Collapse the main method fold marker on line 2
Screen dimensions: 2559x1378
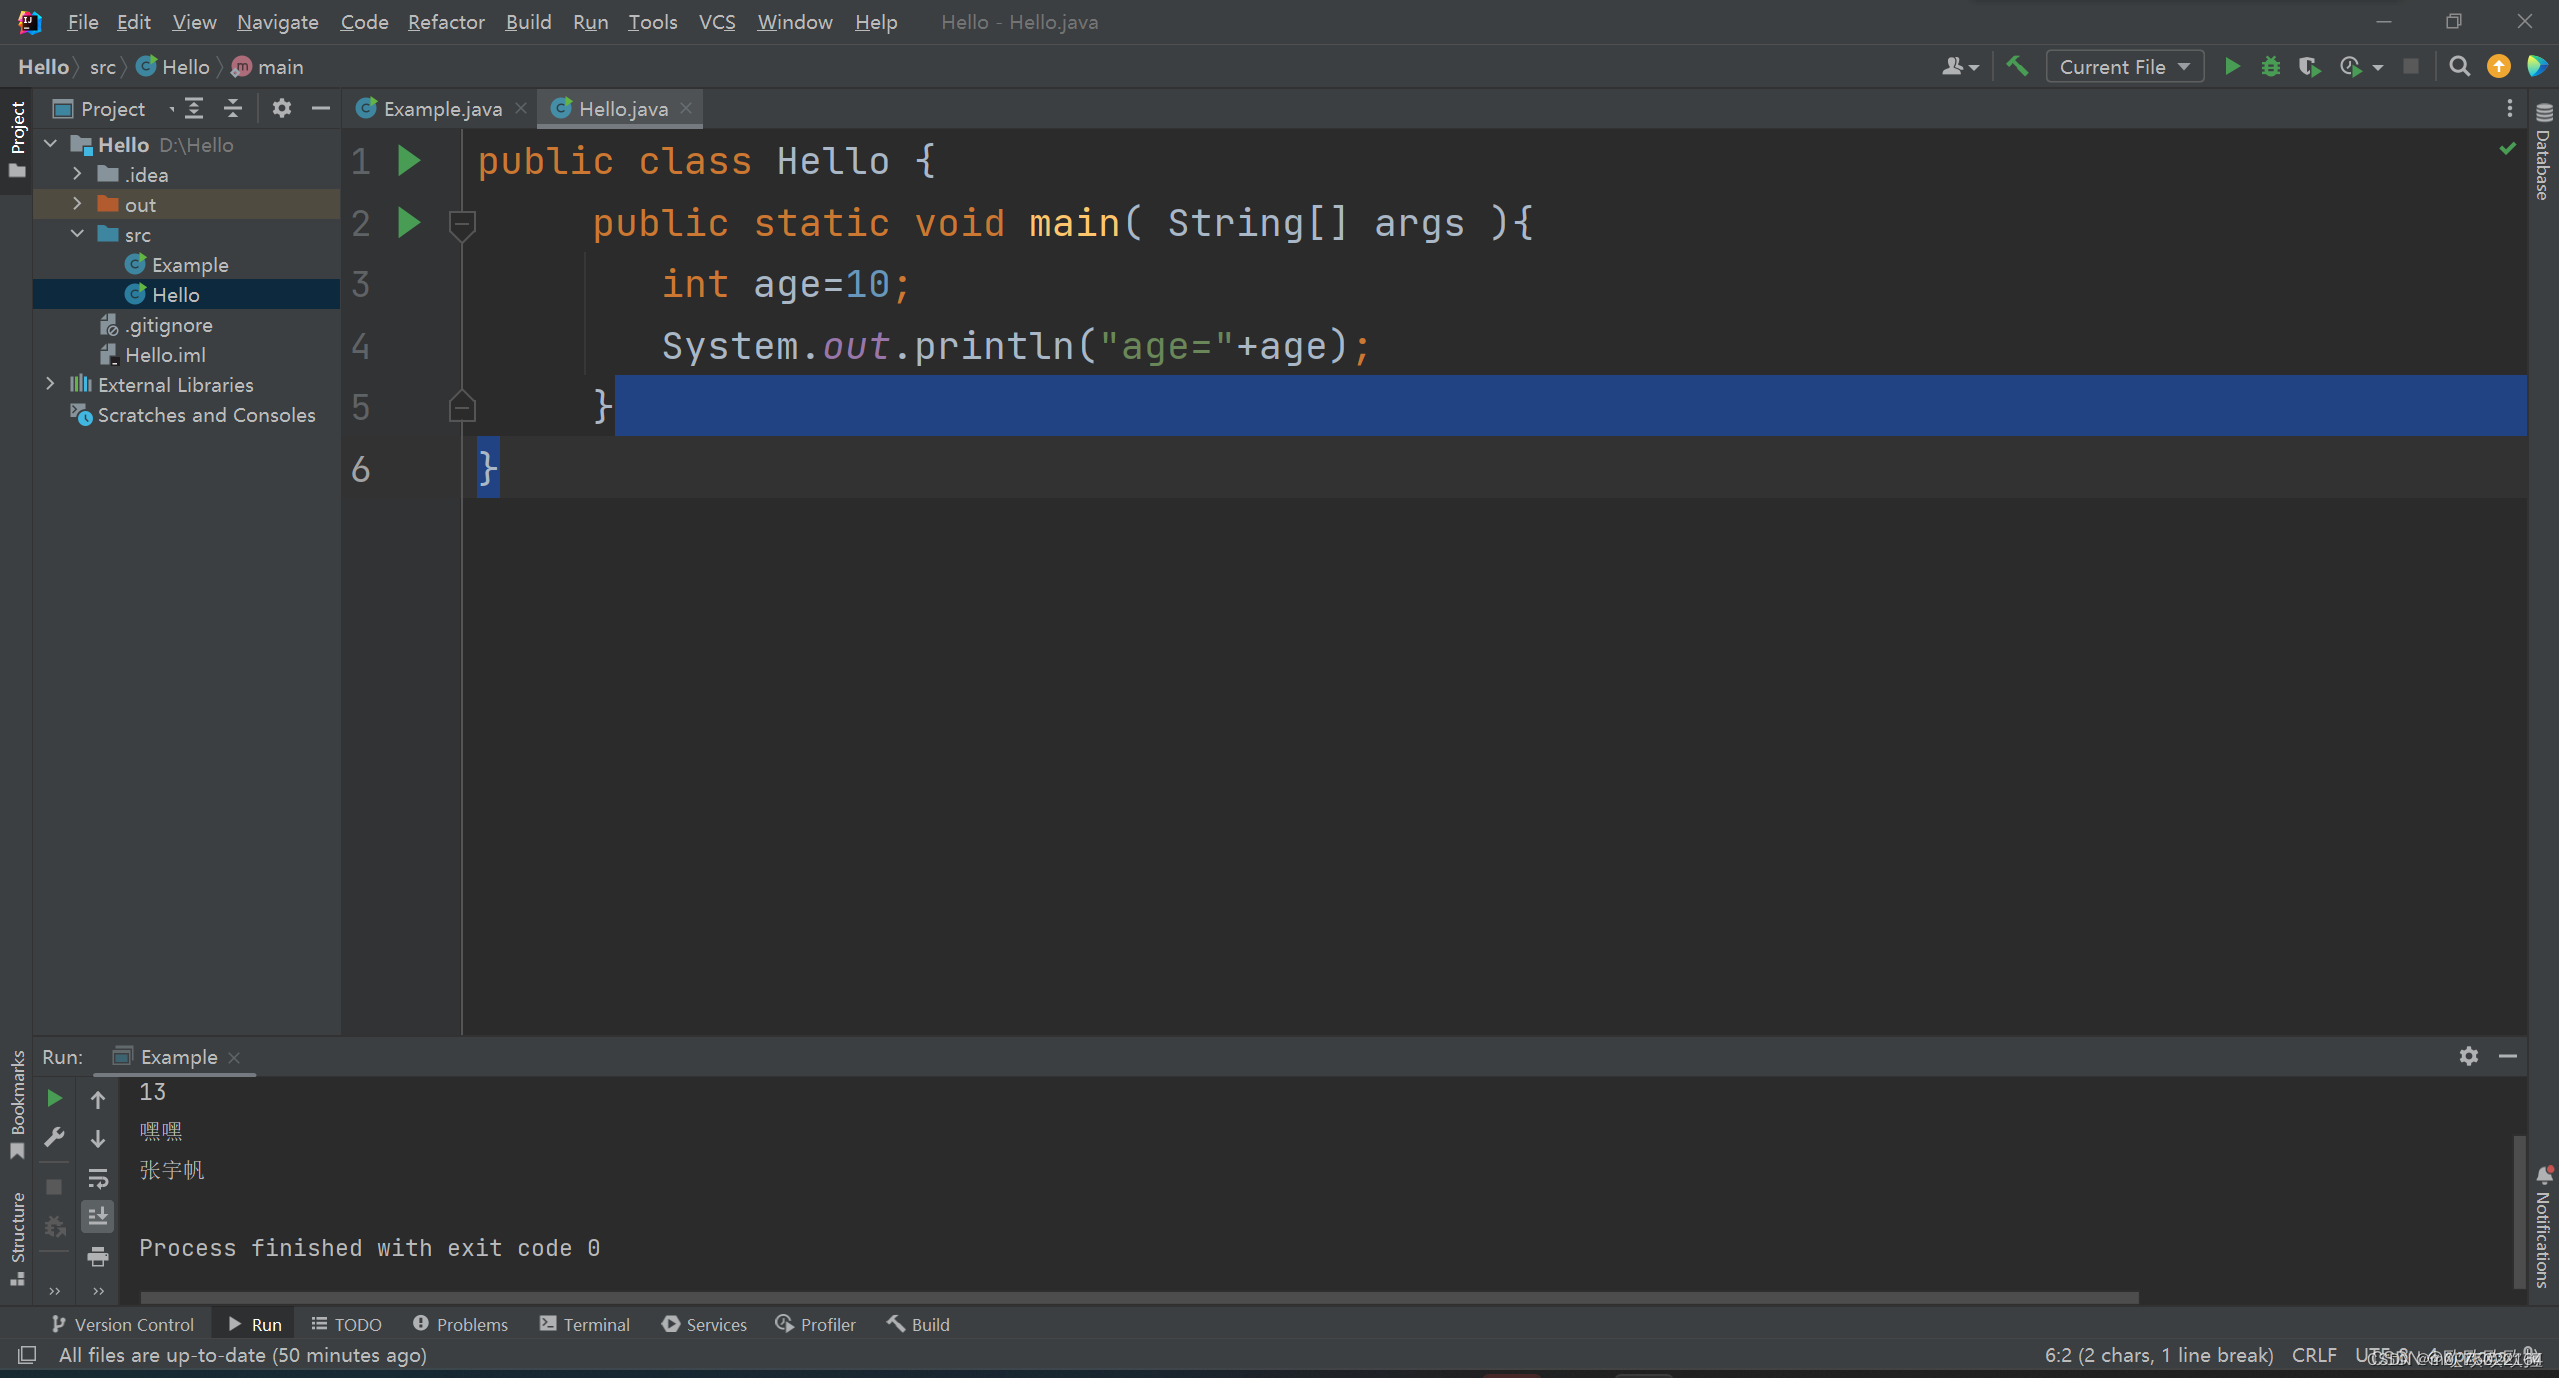[x=462, y=223]
